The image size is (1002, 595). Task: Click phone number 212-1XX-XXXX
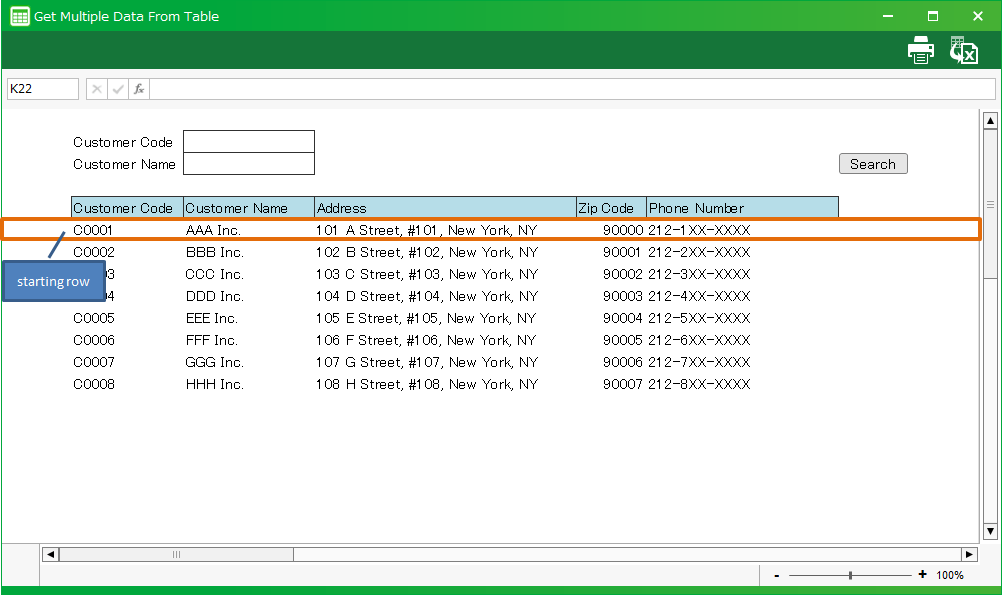pyautogui.click(x=699, y=230)
